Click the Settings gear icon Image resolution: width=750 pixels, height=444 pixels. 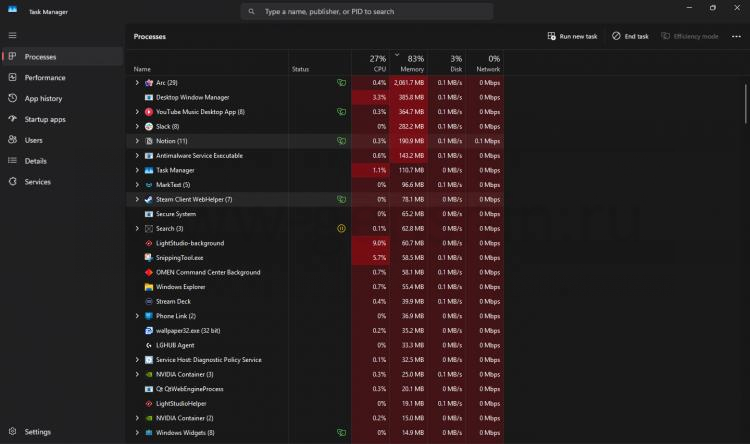click(x=12, y=432)
